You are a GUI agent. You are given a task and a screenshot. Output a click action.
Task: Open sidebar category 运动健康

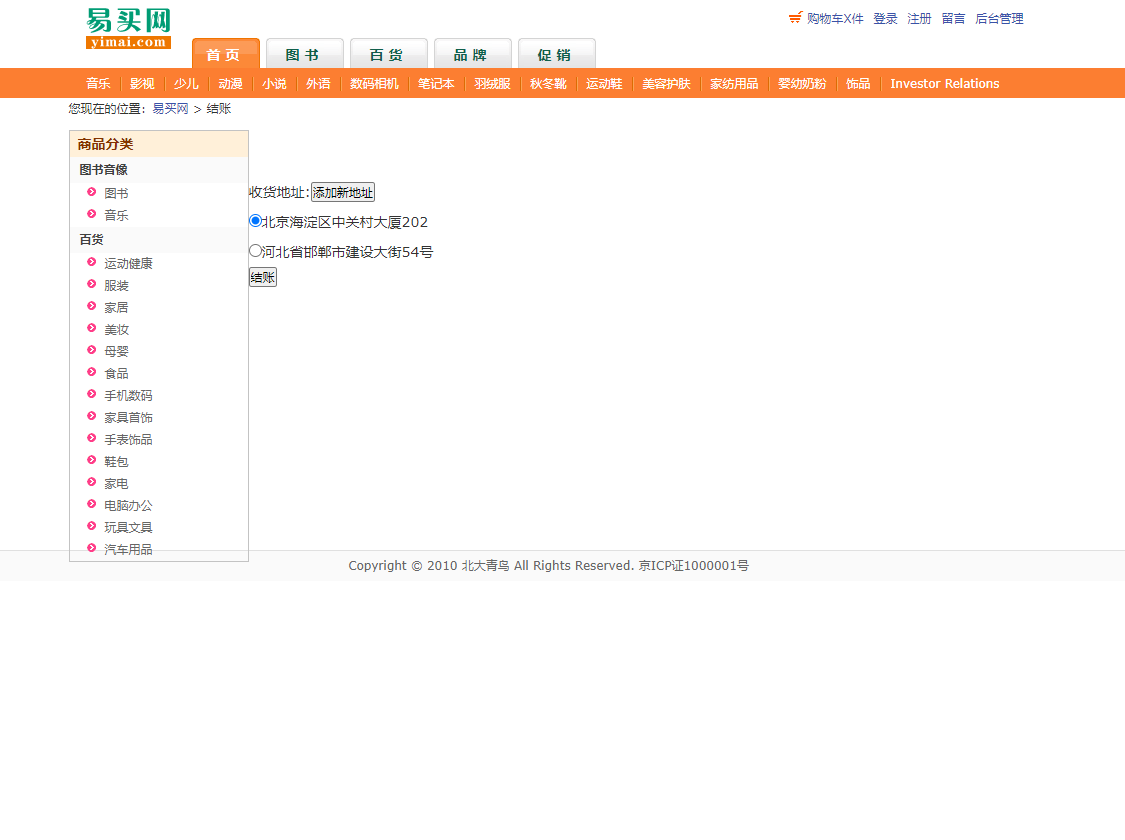point(128,263)
